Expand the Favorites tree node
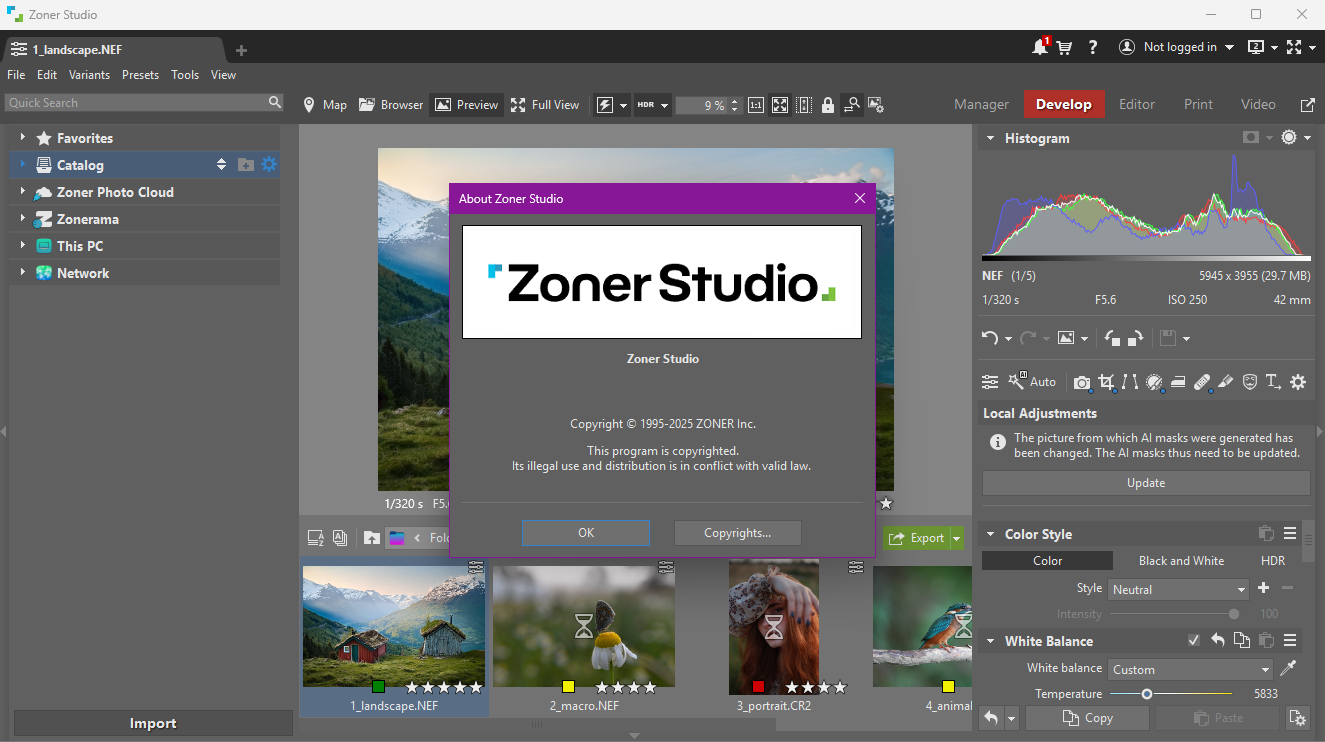 coord(22,138)
